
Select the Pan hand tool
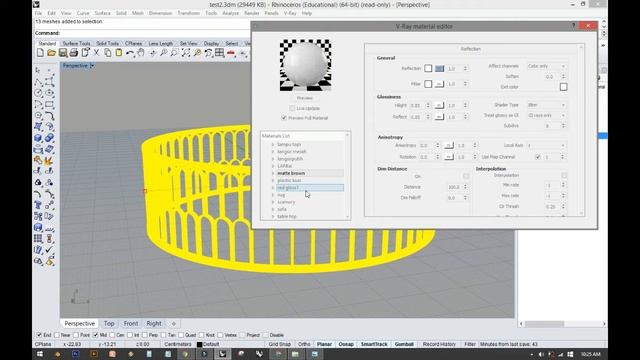[x=141, y=53]
